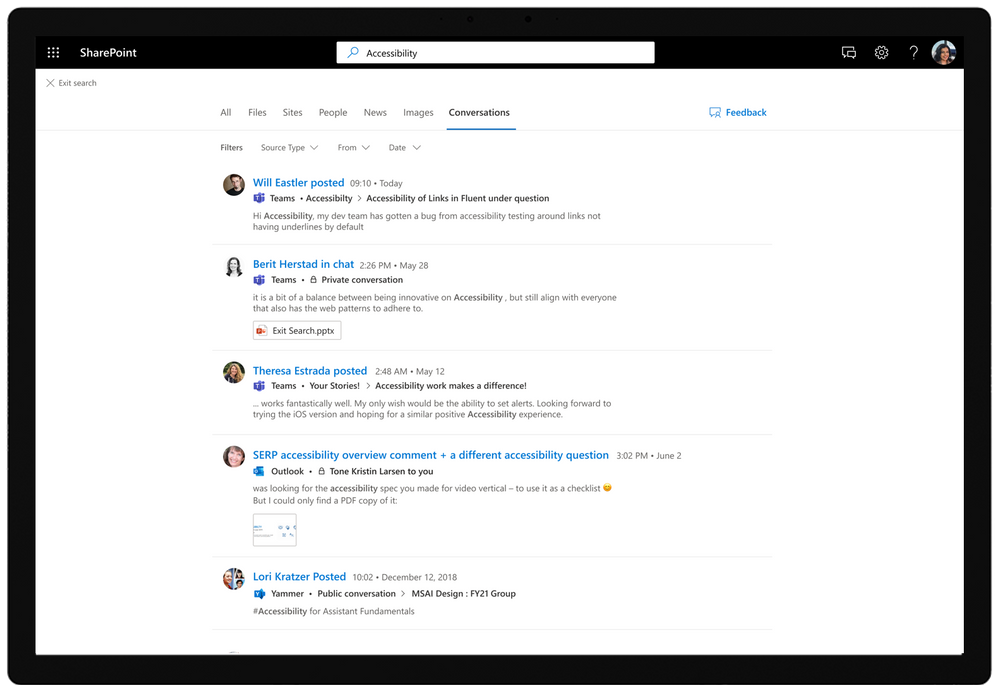Click the Feedback icon beside Feedback link
The height and width of the screenshot is (685, 999).
[715, 113]
